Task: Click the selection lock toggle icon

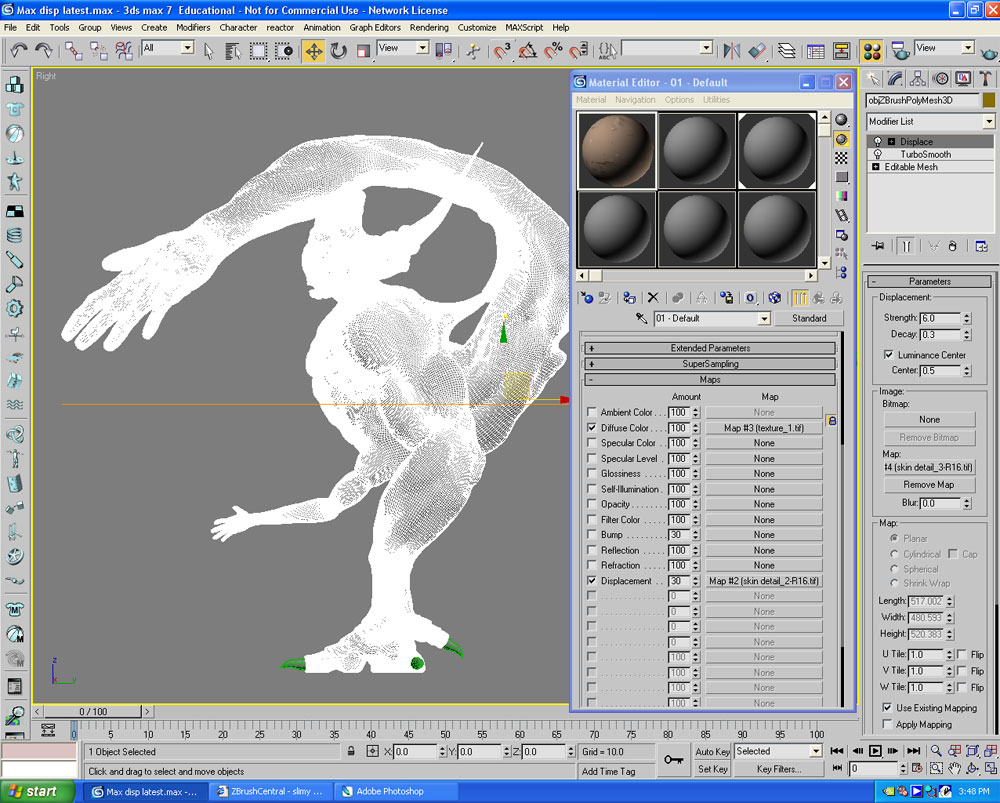Action: 351,751
